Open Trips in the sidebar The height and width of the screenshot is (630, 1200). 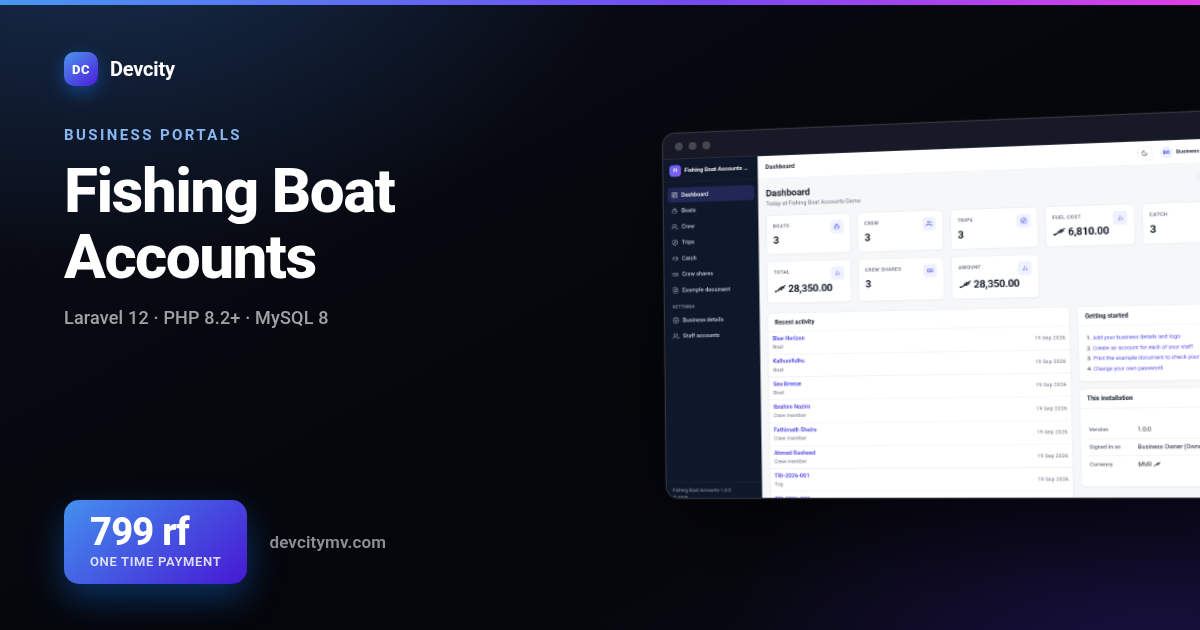711,242
